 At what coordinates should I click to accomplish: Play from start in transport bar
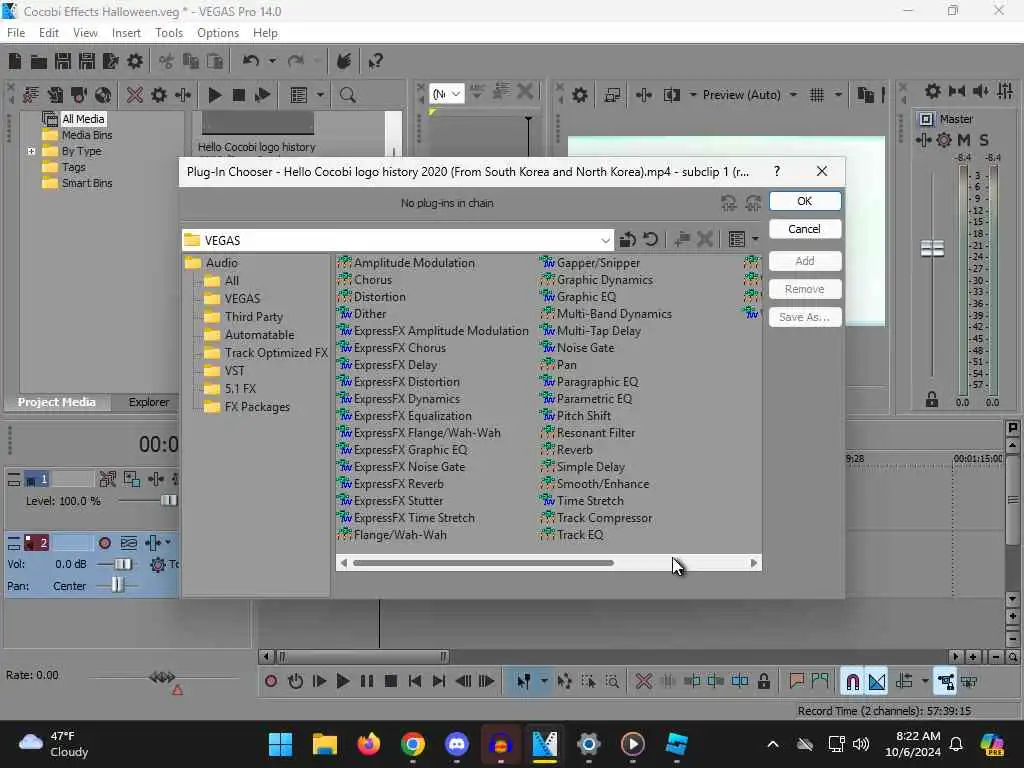pyautogui.click(x=319, y=681)
